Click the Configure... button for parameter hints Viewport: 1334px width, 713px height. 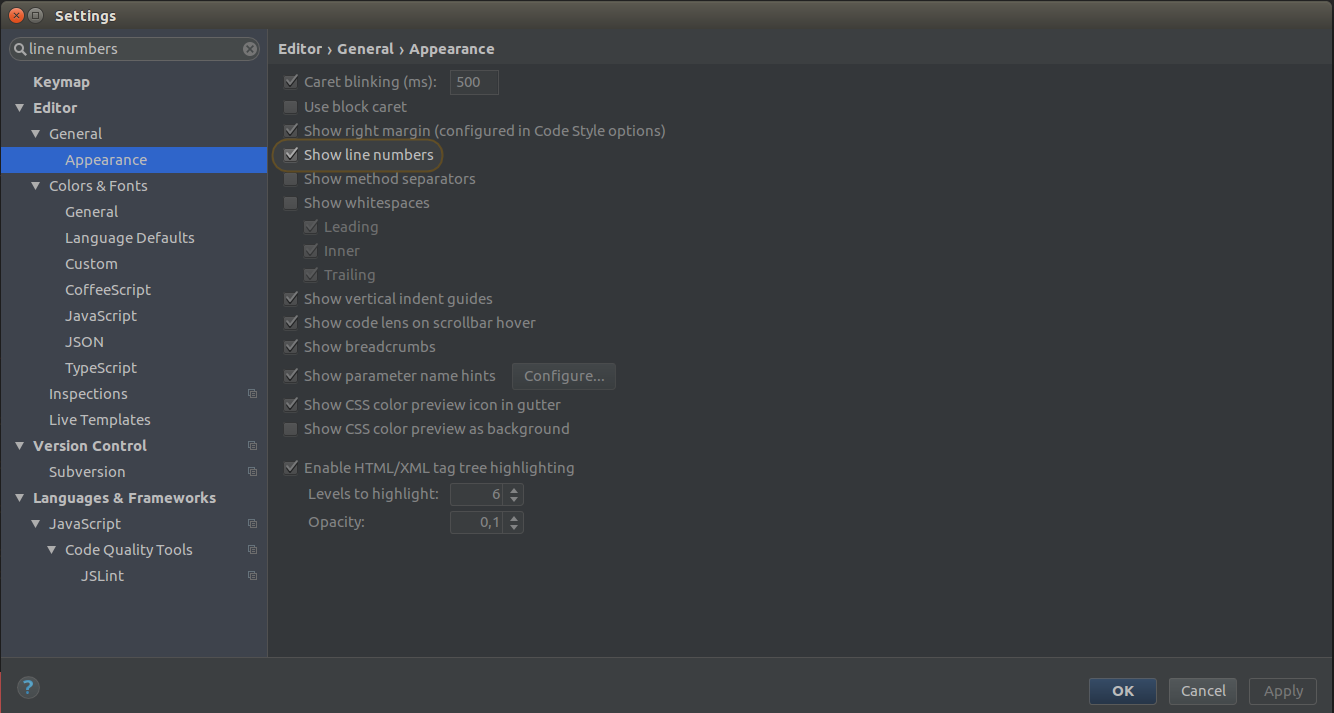tap(564, 376)
